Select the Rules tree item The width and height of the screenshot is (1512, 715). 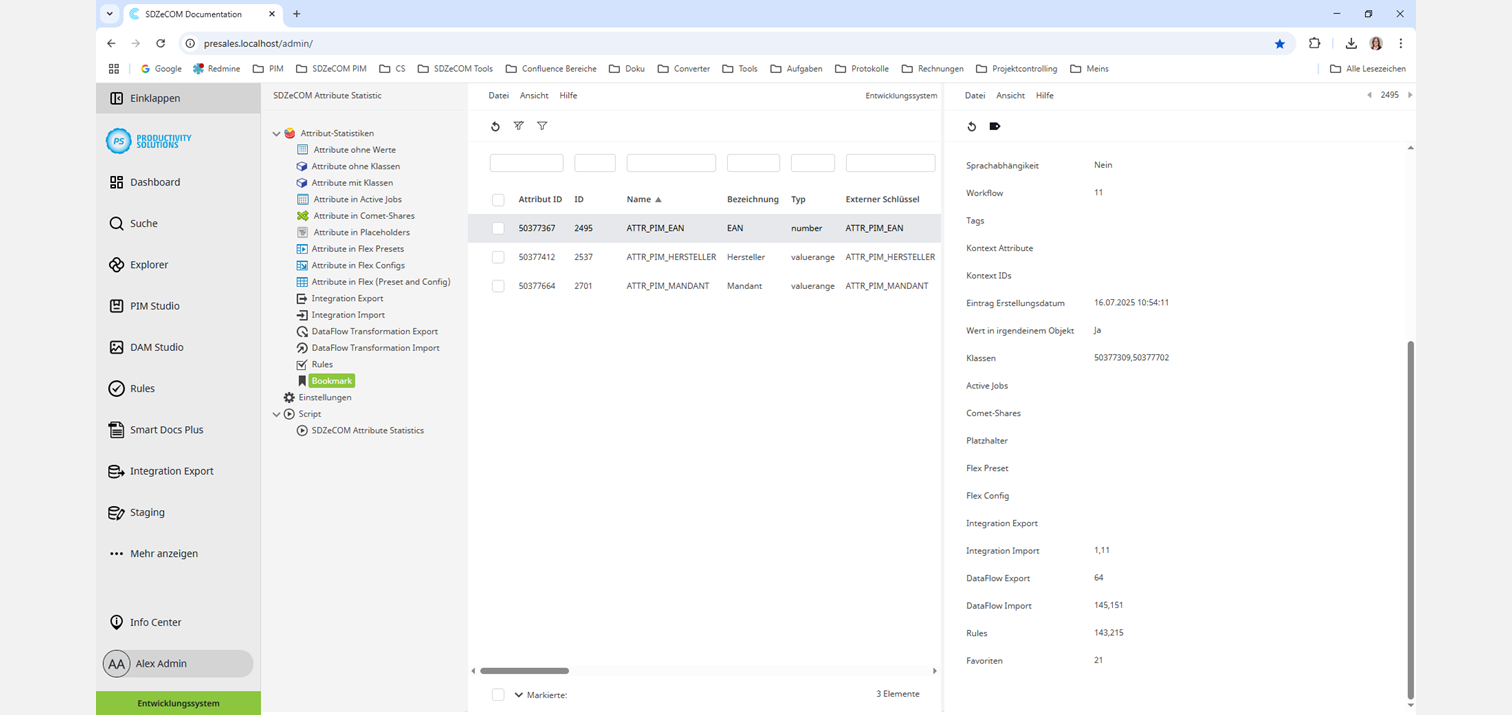click(322, 364)
